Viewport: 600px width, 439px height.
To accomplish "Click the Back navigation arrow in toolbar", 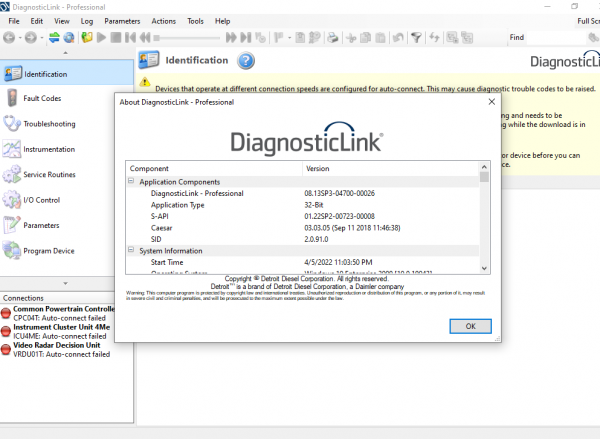I will coord(10,38).
